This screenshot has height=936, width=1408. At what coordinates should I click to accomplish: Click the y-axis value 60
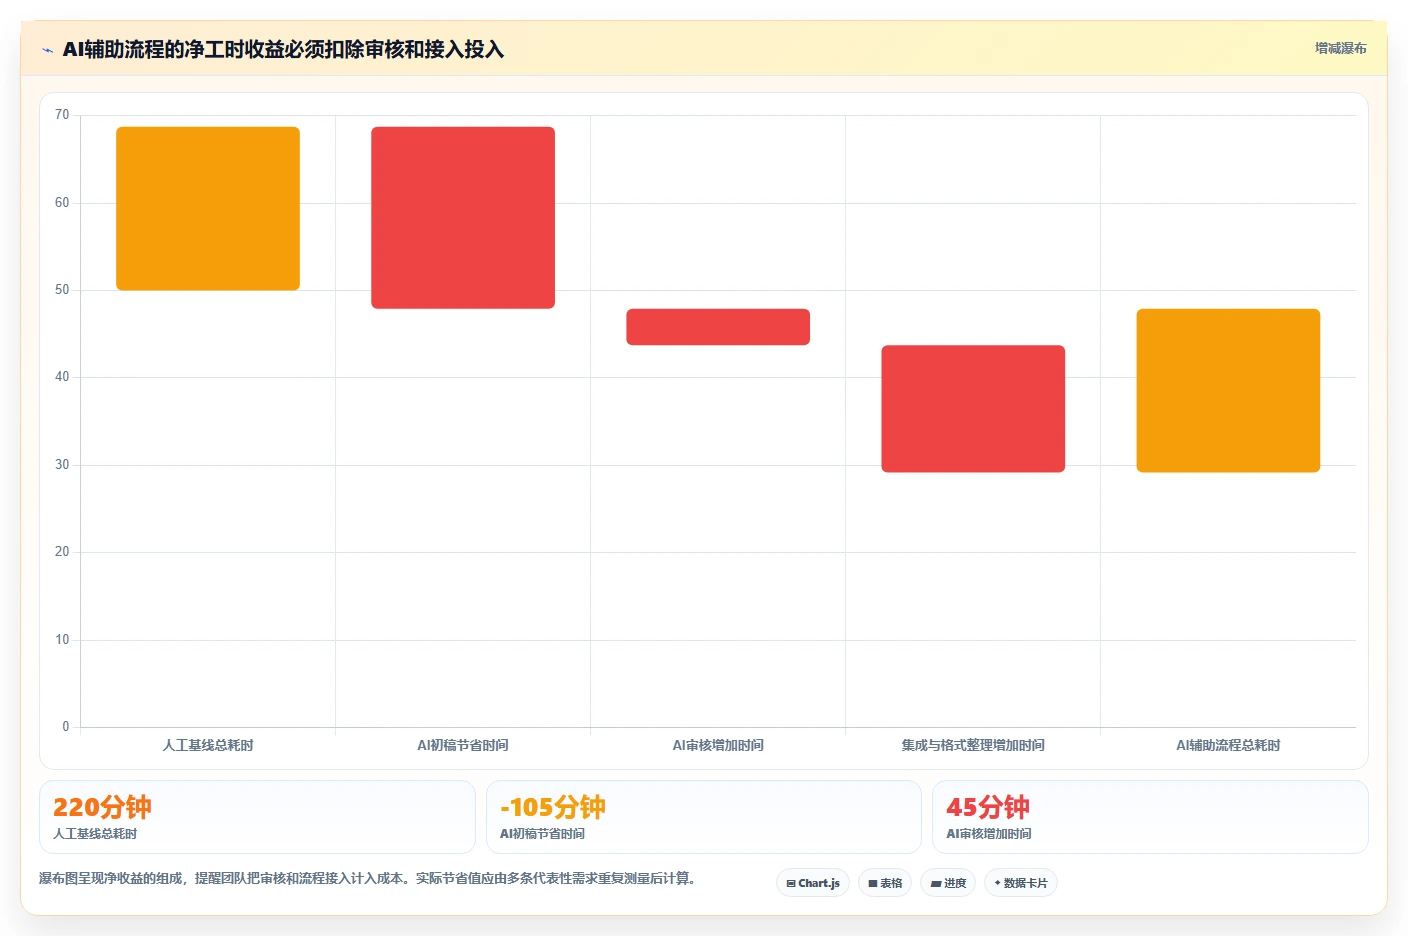(62, 203)
